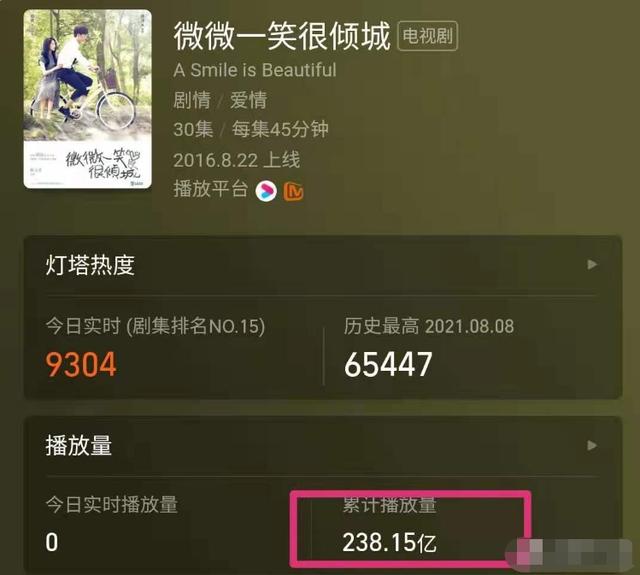
Task: Open the 播放量 header
Action: (79, 445)
